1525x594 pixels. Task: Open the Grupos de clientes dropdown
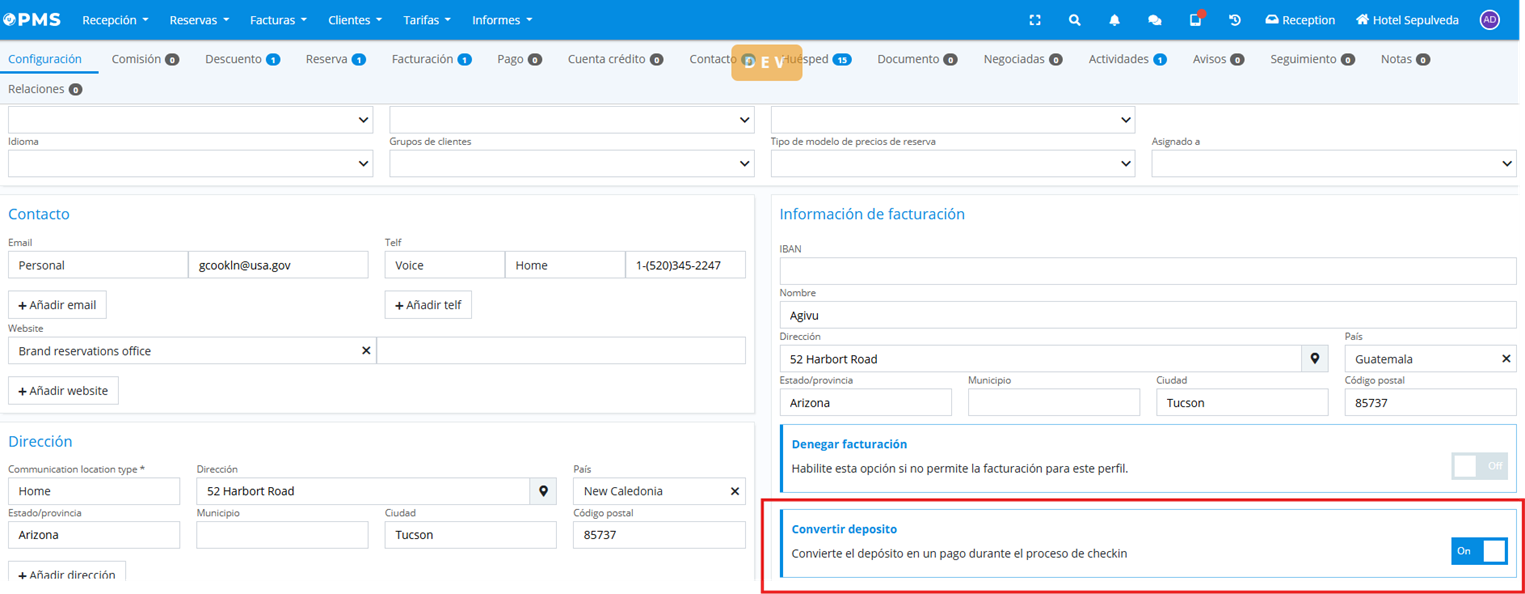[571, 163]
